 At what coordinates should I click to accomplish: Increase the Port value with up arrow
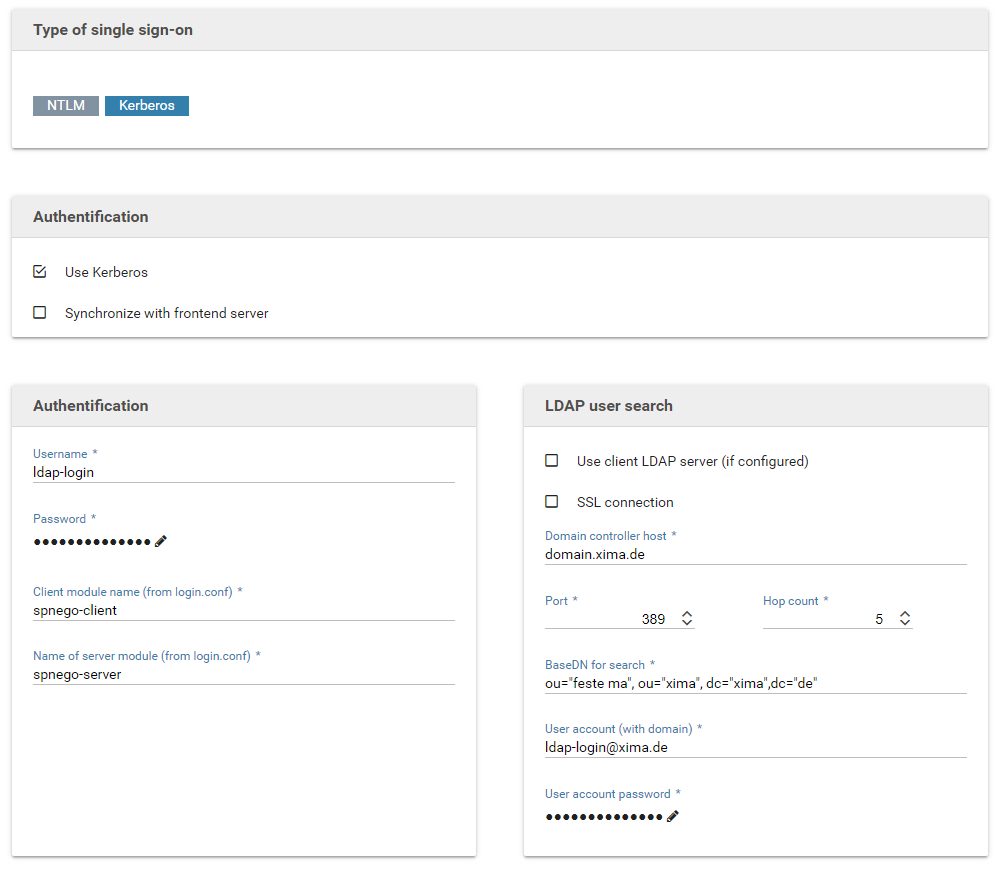pos(687,614)
